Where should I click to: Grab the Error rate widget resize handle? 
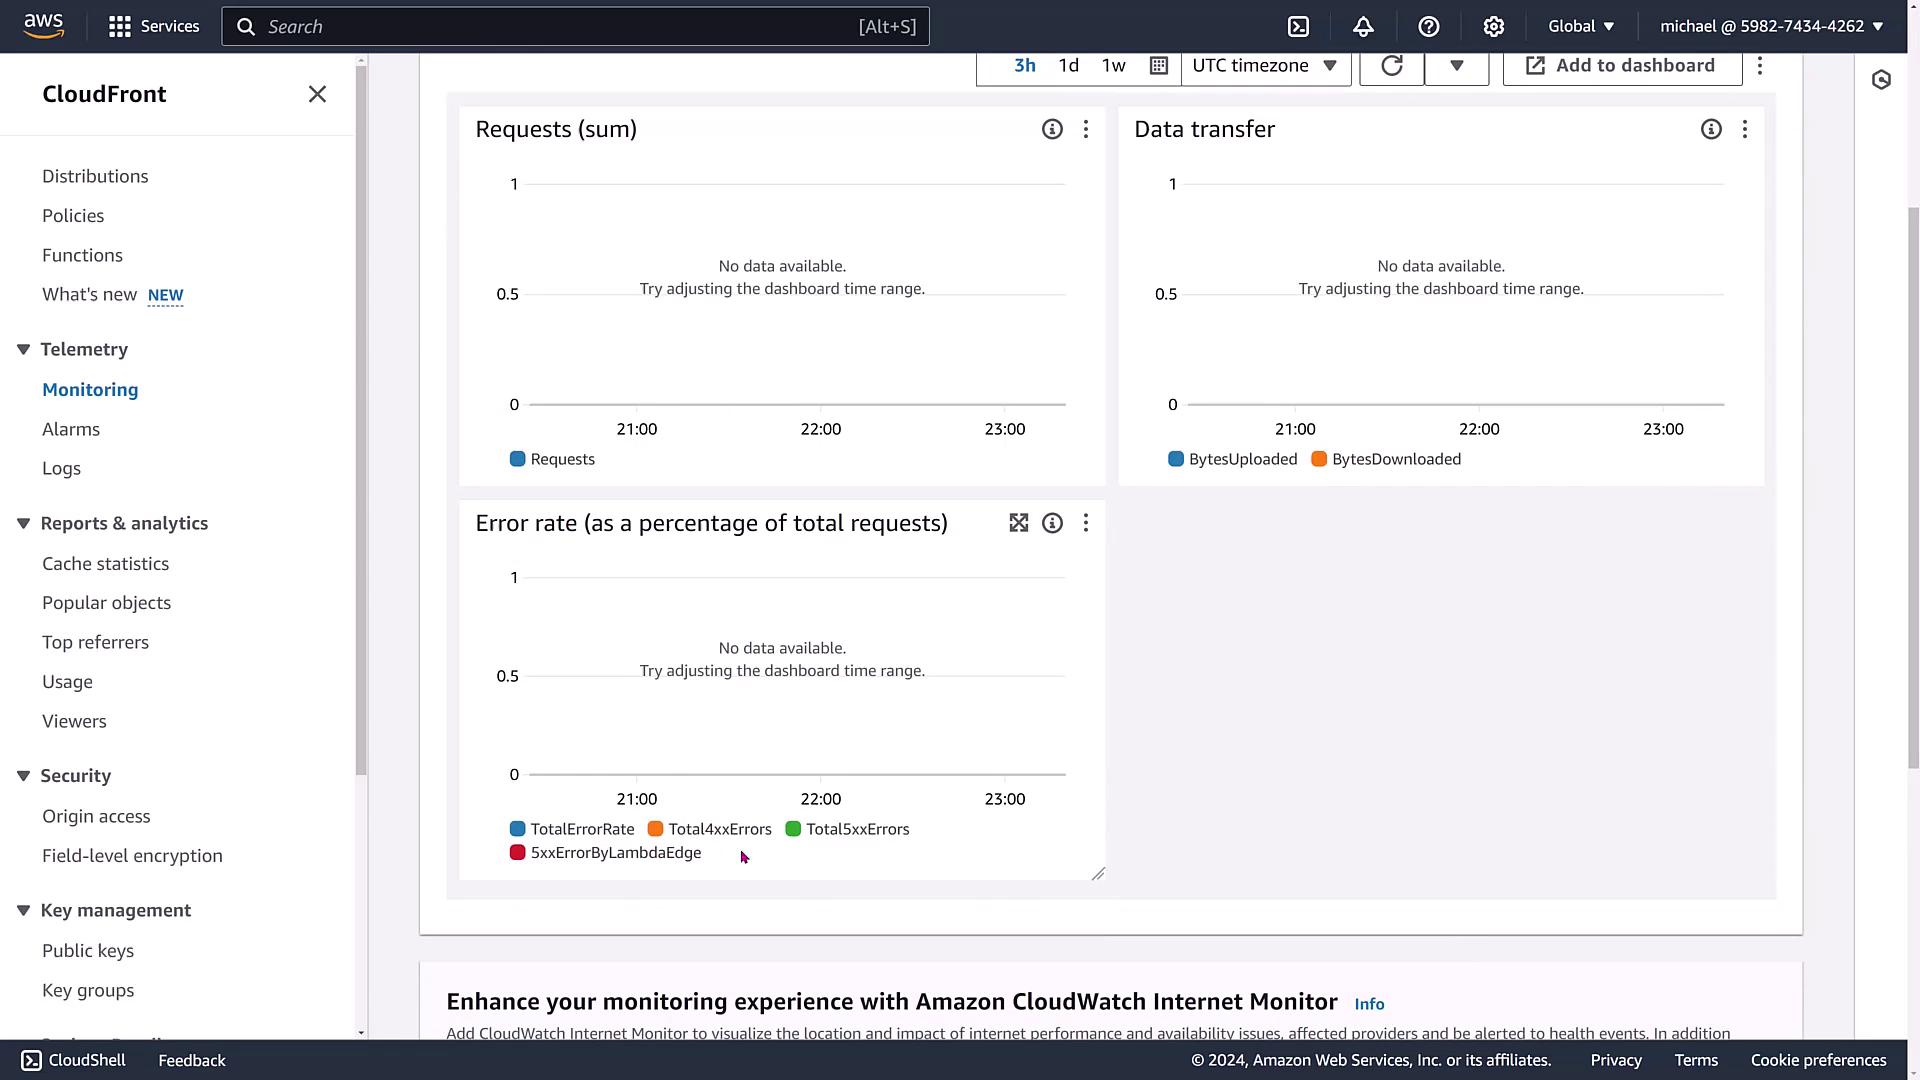(1098, 873)
